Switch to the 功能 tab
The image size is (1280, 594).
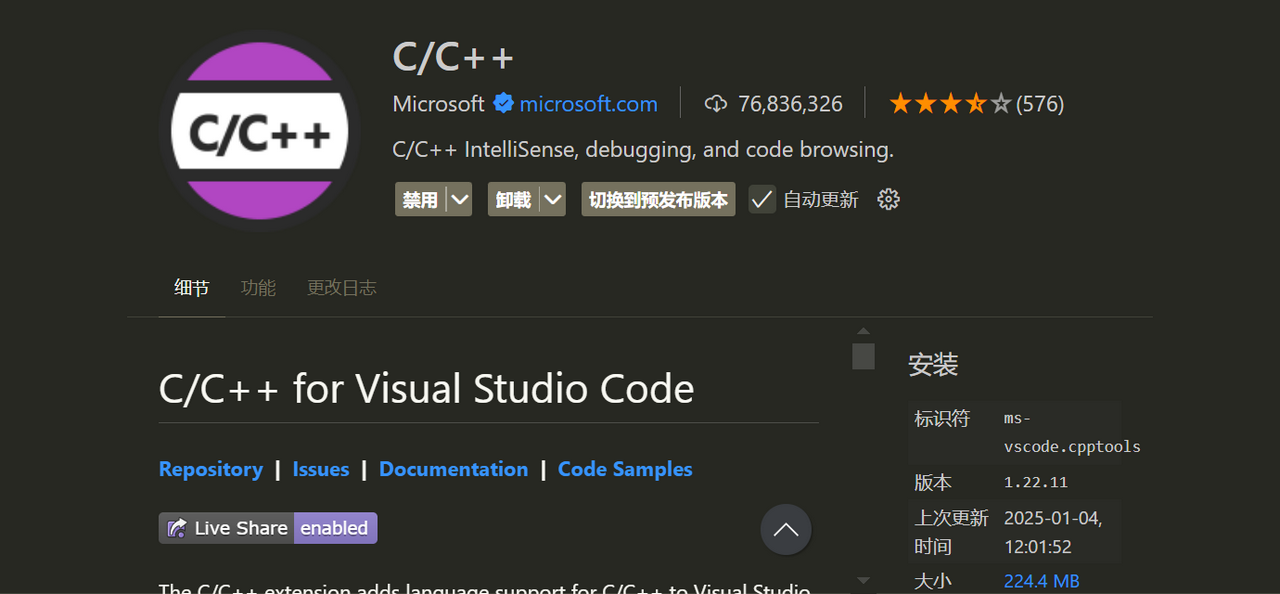point(258,288)
